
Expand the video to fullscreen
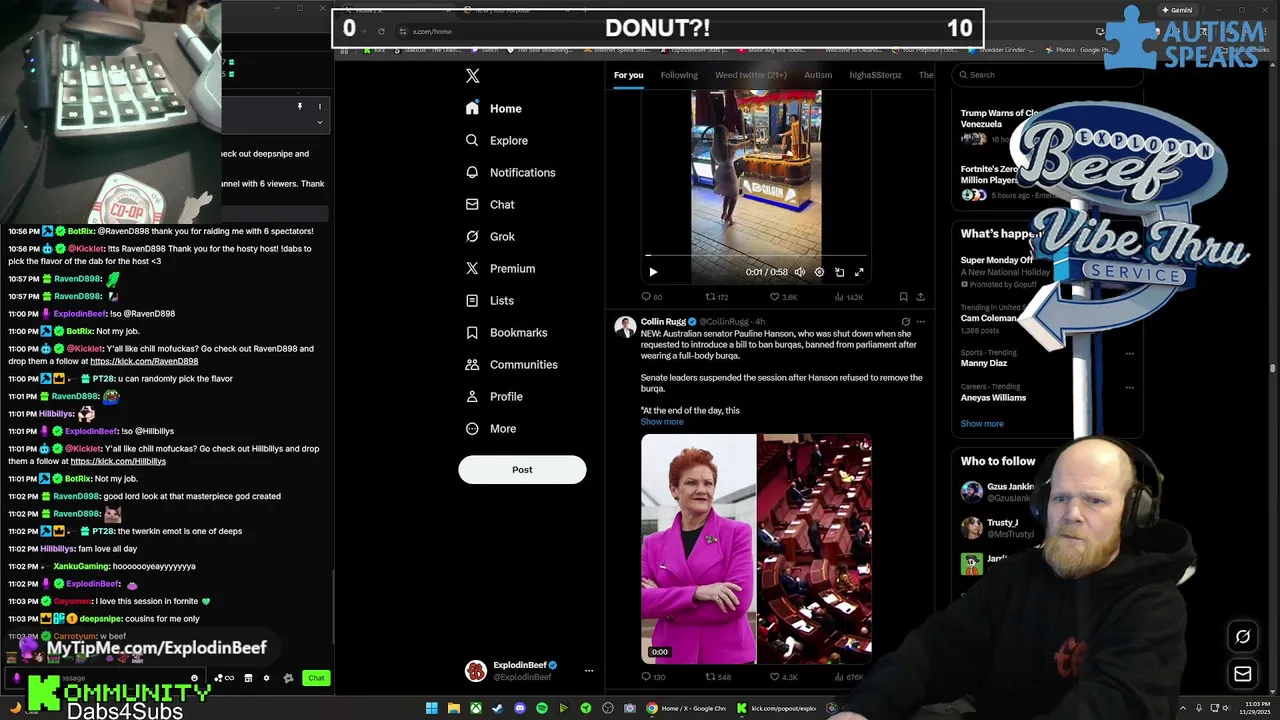pyautogui.click(x=859, y=272)
